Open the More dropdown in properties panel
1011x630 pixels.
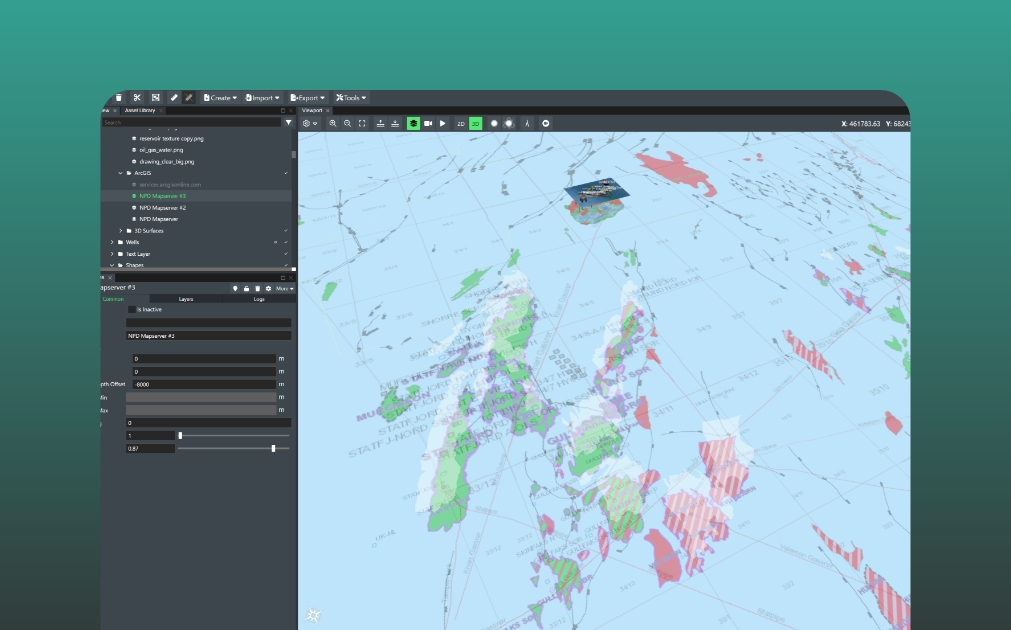(285, 288)
